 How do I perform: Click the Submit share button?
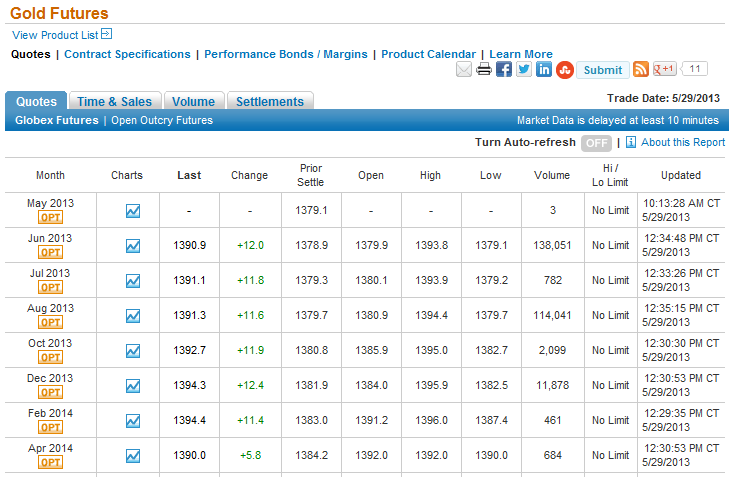coord(603,70)
